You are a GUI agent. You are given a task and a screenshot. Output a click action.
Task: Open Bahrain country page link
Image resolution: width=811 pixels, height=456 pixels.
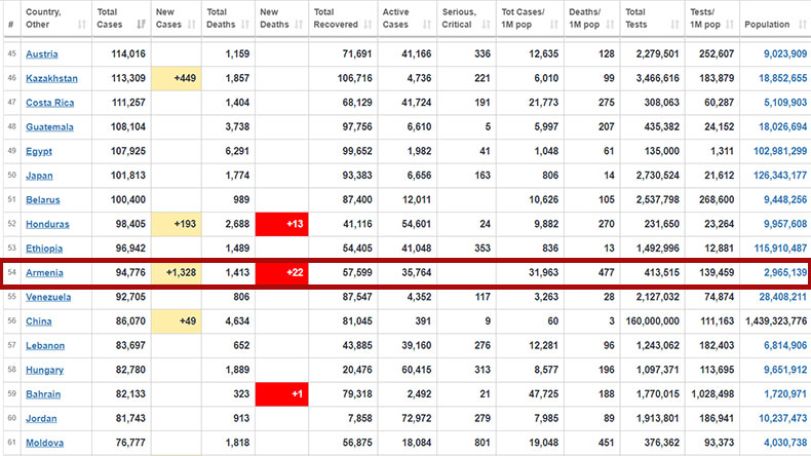pos(43,394)
